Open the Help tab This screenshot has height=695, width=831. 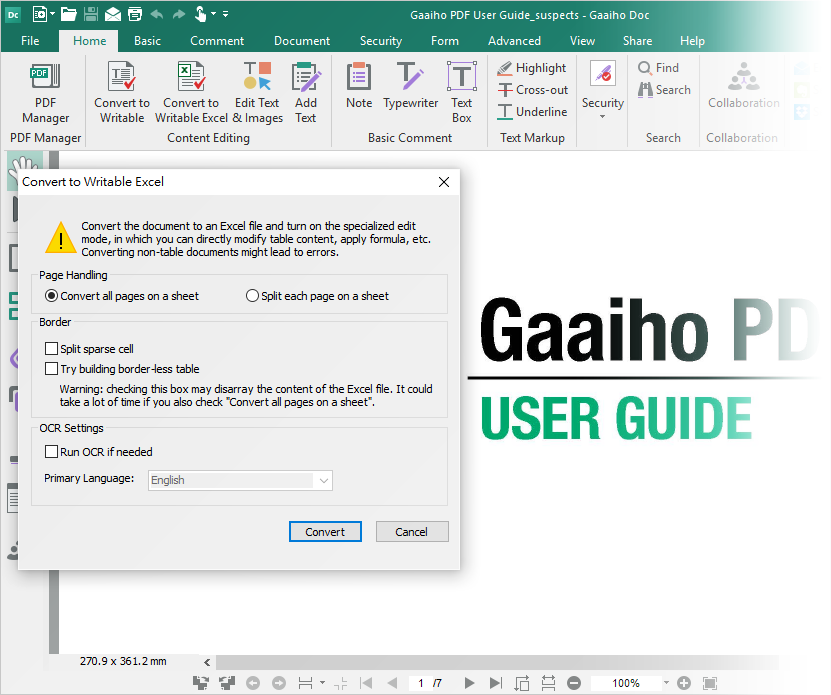tap(692, 41)
